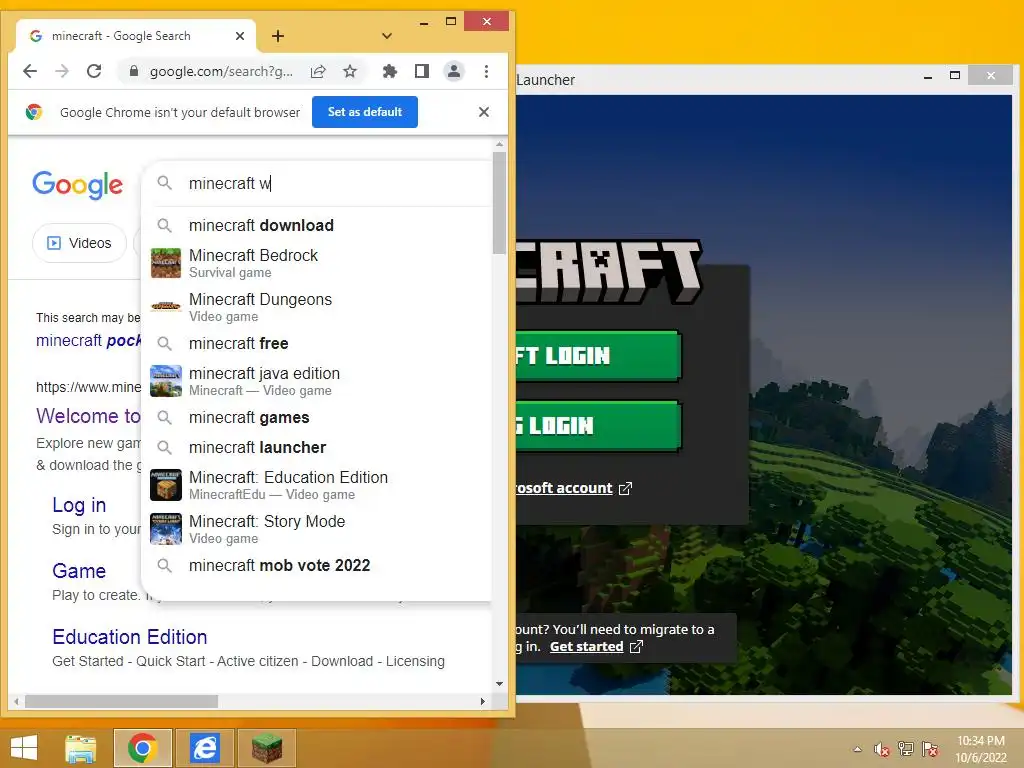Open Internet Explorer from the taskbar
Image resolution: width=1024 pixels, height=768 pixels.
click(205, 748)
